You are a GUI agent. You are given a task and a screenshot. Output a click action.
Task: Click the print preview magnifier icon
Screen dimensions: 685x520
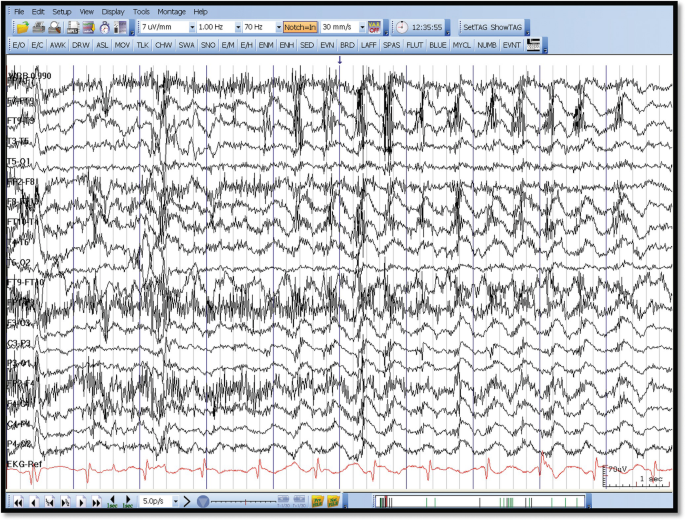coord(55,27)
